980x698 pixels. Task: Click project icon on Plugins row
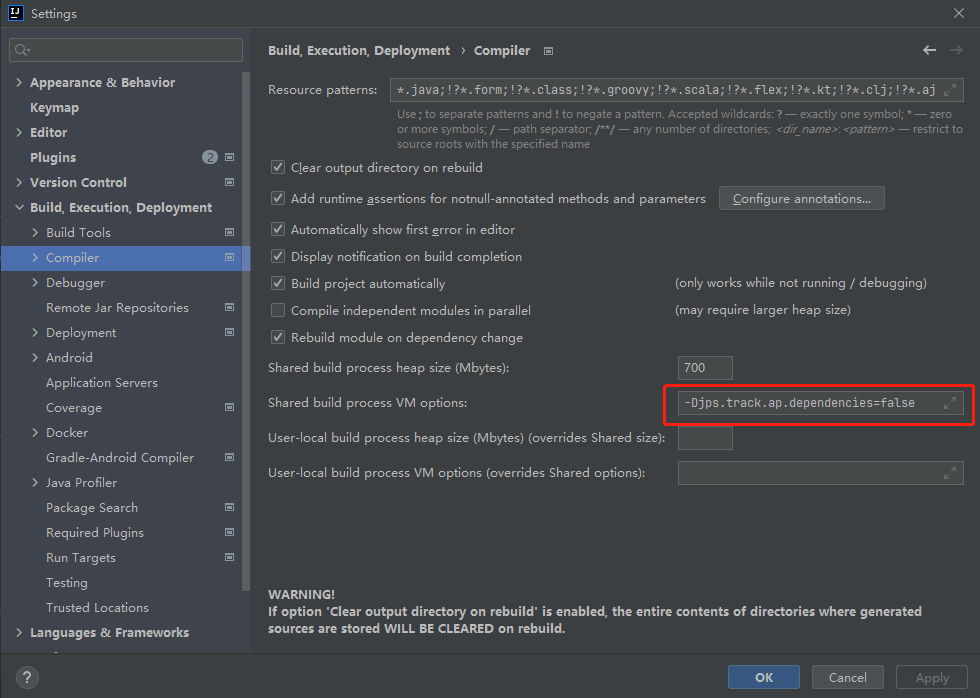(x=229, y=157)
